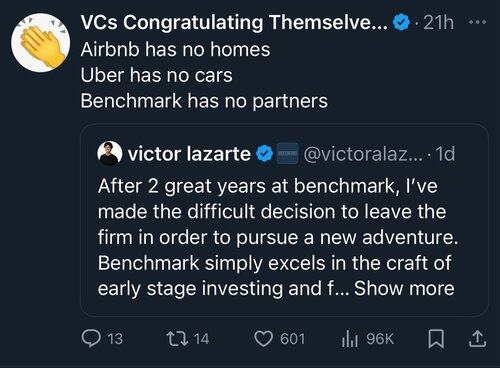This screenshot has height=368, width=500.
Task: Open the clapping hands profile avatar
Action: click(x=41, y=43)
